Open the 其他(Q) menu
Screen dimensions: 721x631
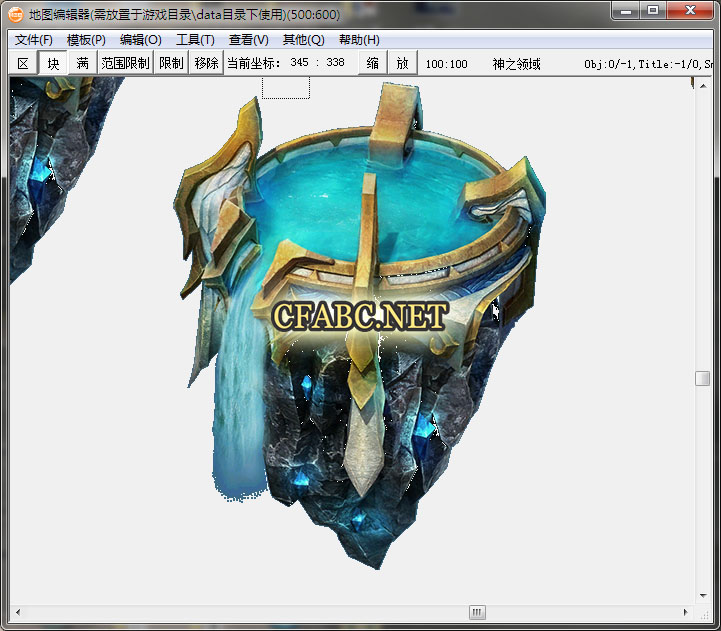[x=303, y=40]
